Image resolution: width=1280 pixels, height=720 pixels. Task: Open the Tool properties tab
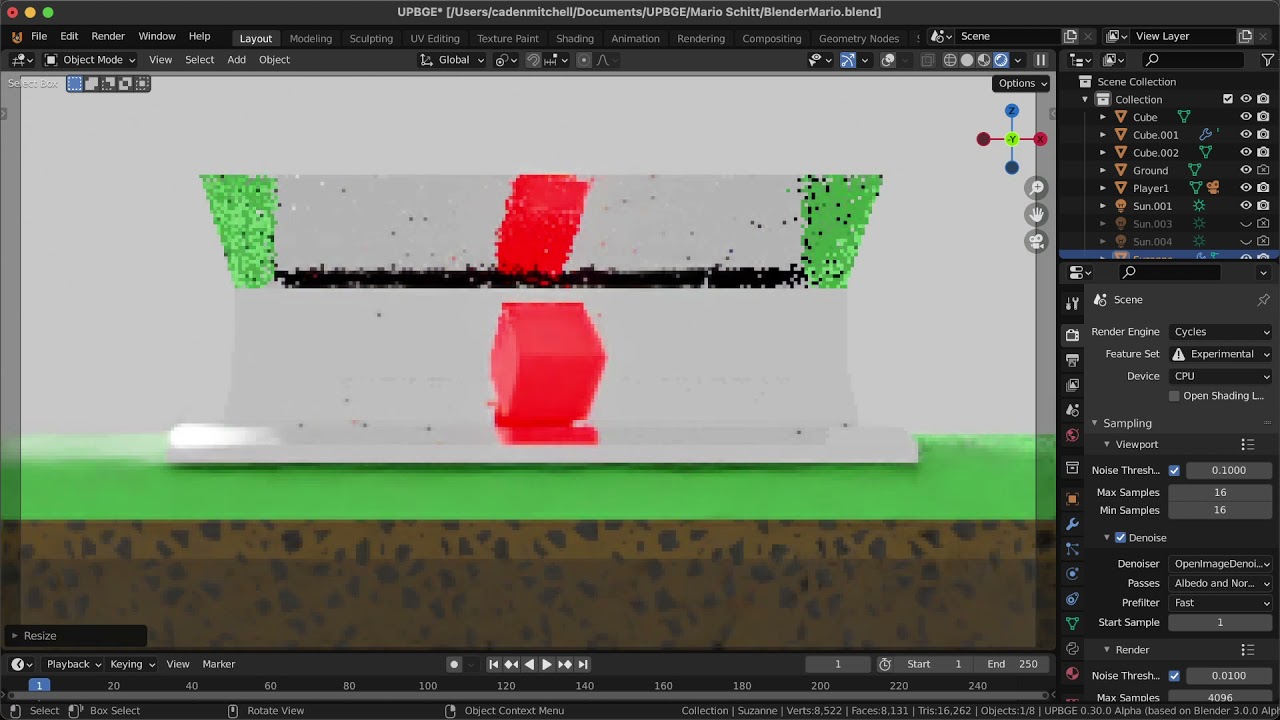click(1072, 303)
